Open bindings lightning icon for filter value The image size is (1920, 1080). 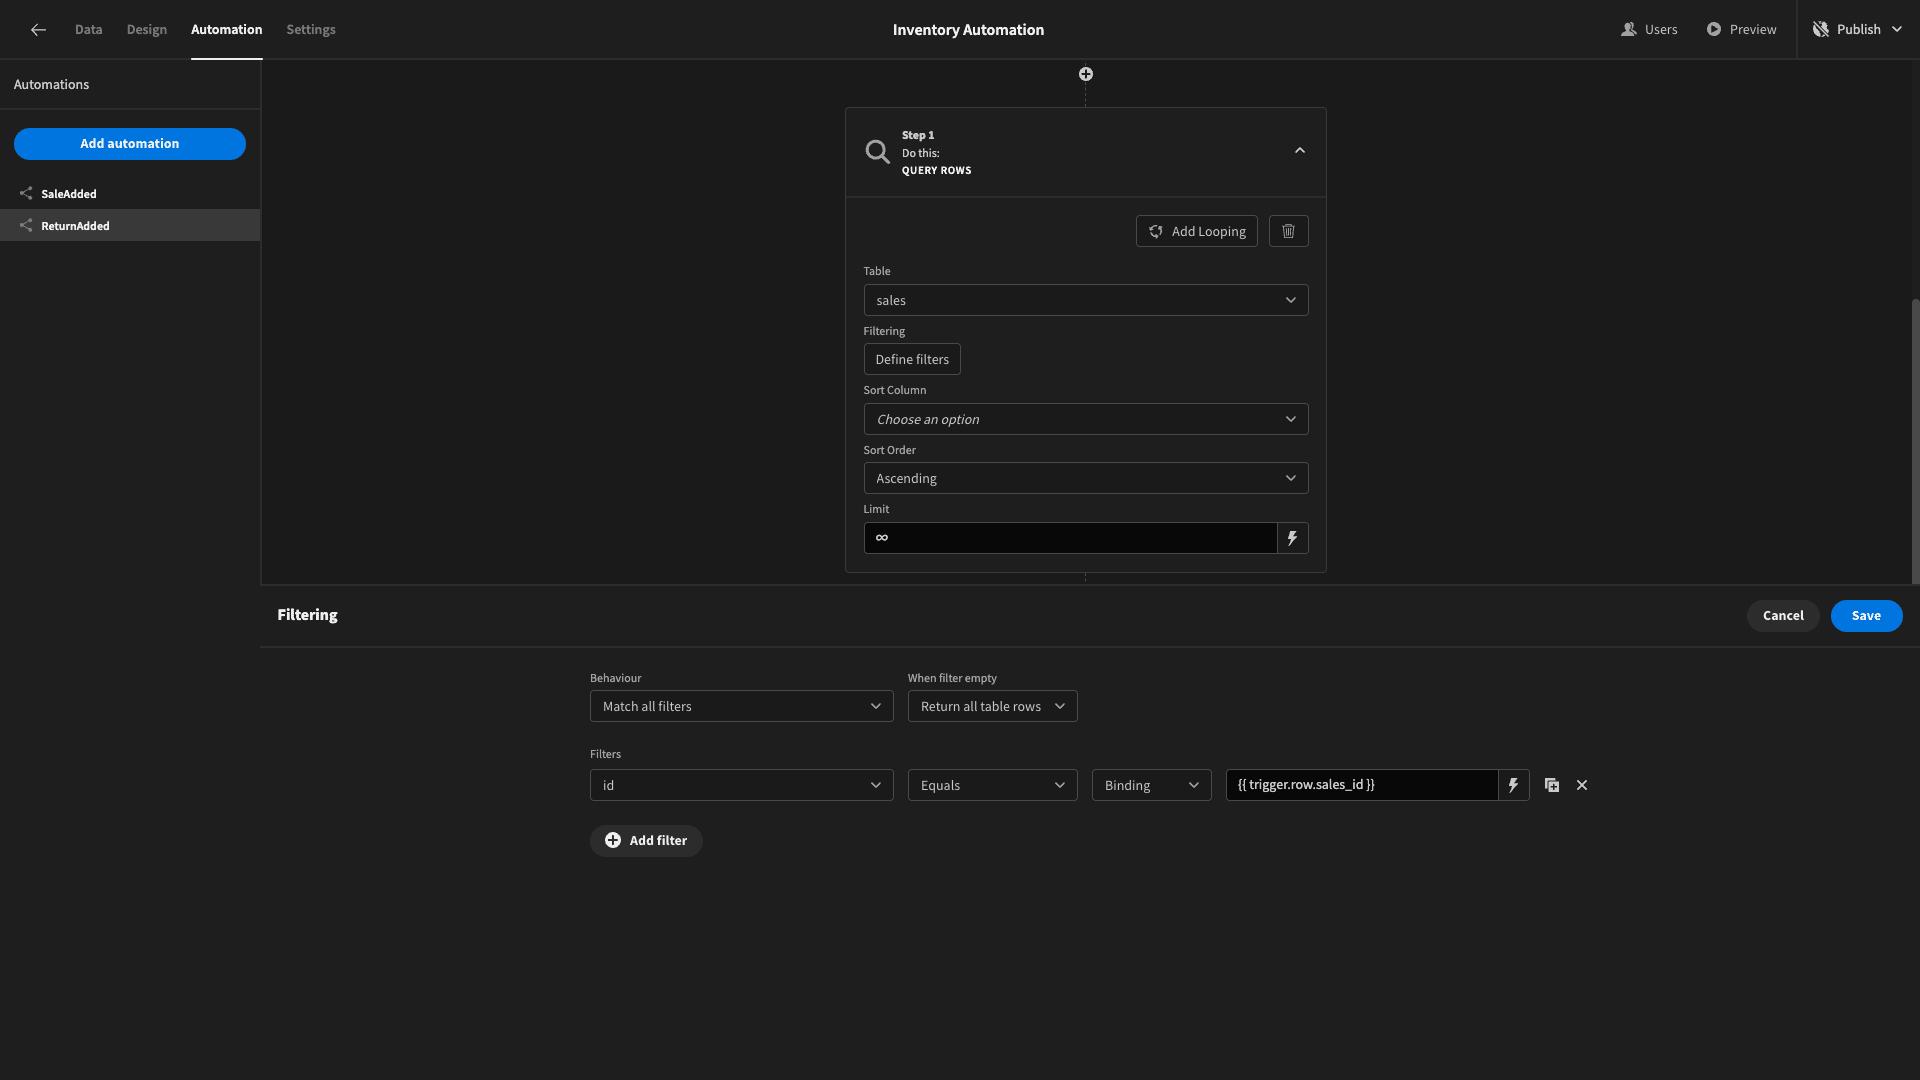(x=1513, y=785)
